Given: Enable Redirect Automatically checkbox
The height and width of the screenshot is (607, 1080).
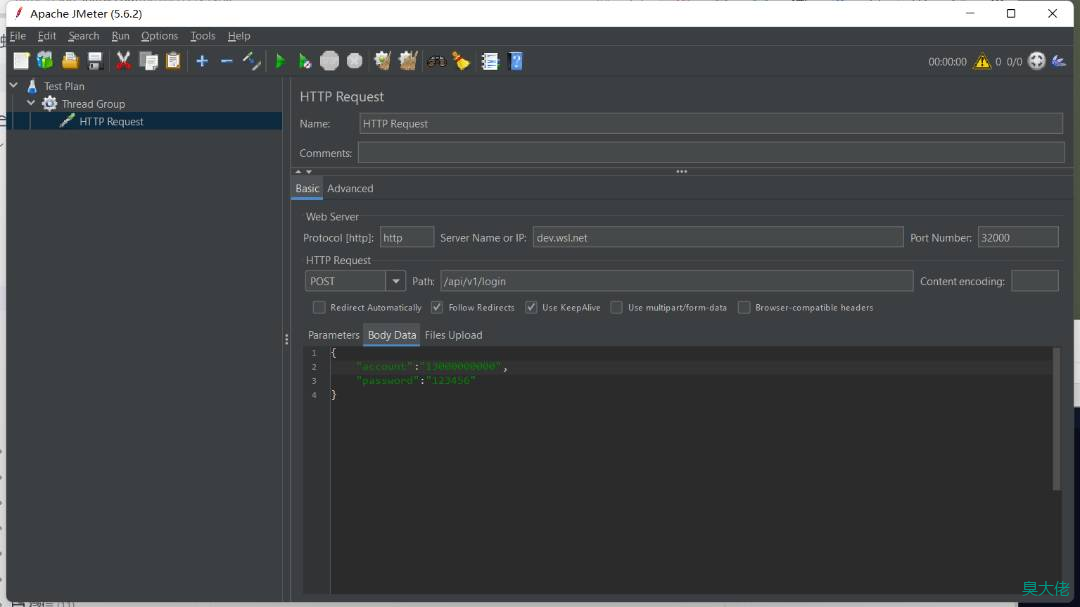Looking at the screenshot, I should coord(318,307).
